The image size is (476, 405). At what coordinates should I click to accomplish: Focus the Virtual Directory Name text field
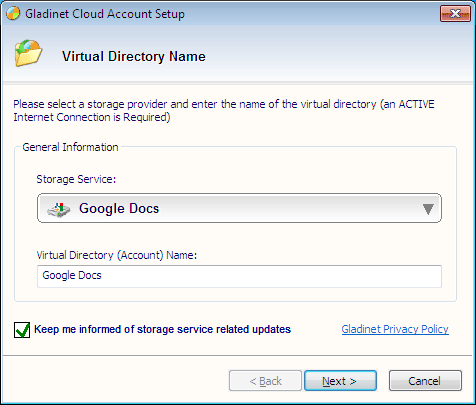(x=239, y=276)
